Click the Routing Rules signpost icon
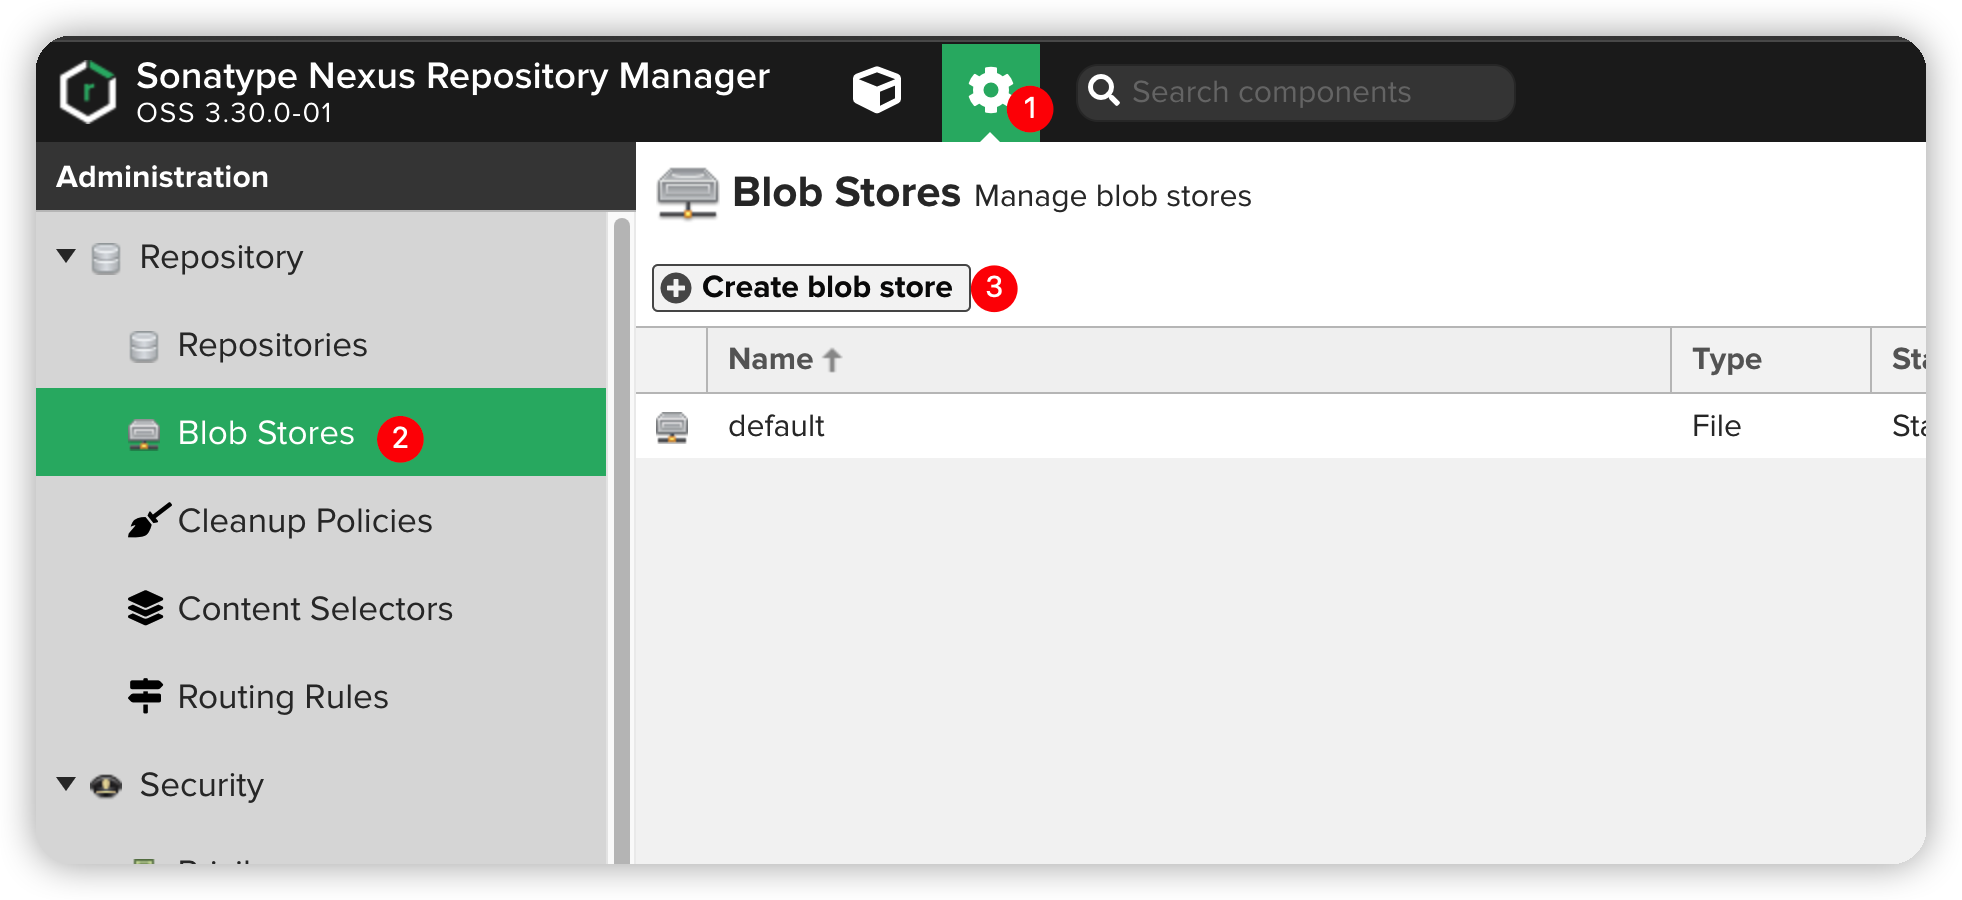 click(x=146, y=696)
